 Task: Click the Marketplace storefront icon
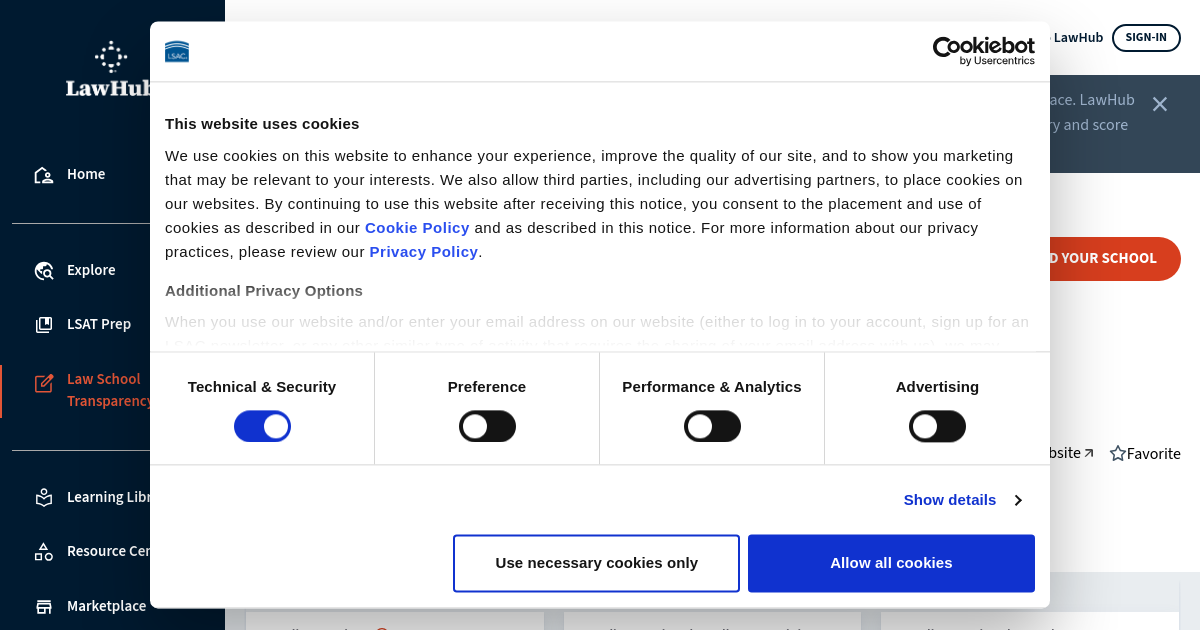tap(44, 606)
